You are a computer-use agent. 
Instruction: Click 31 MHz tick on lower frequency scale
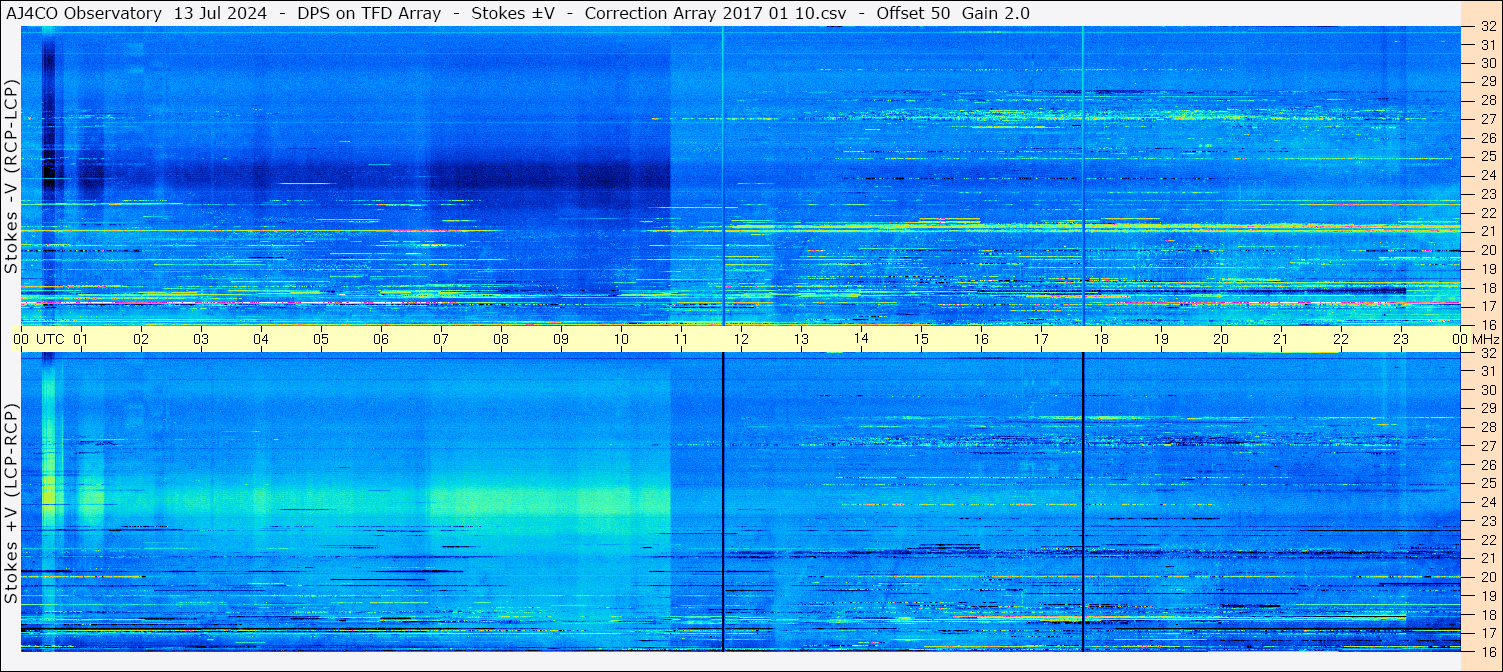tap(1488, 371)
